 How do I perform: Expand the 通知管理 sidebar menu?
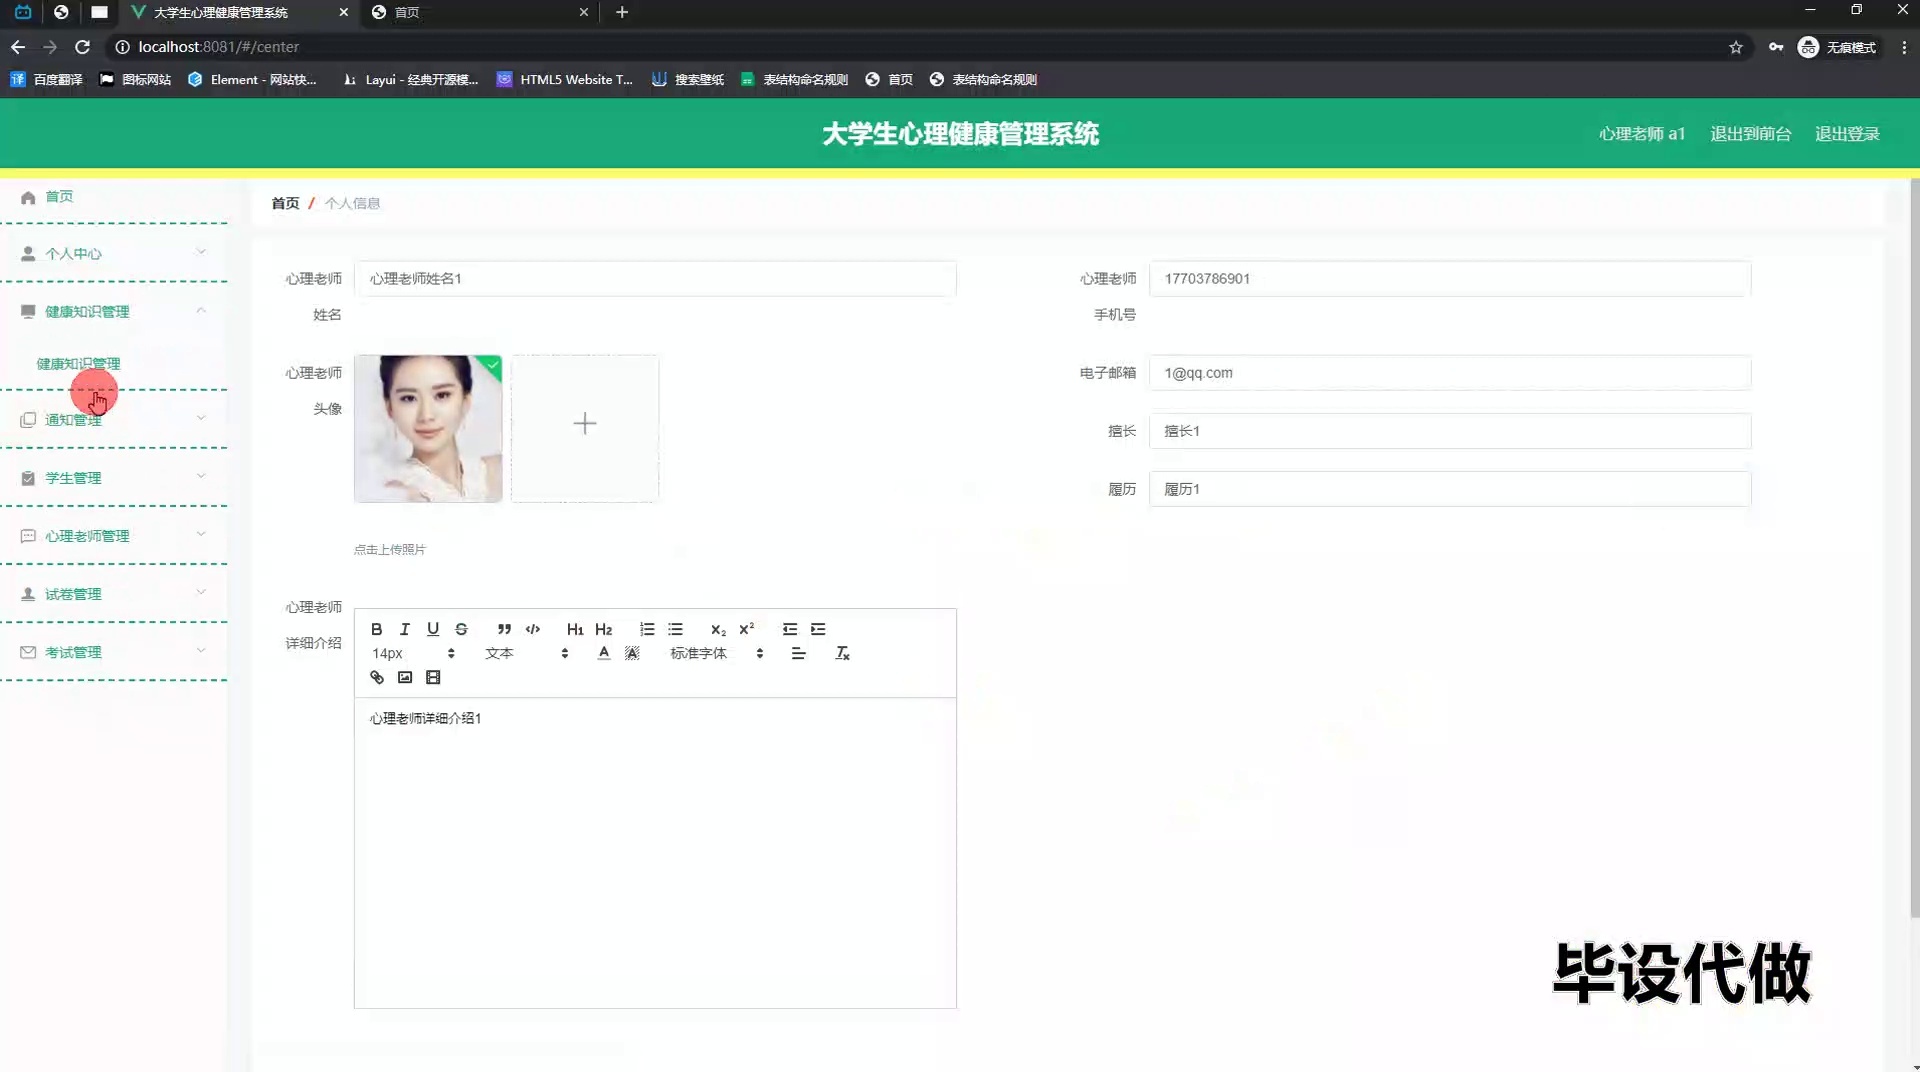point(114,420)
